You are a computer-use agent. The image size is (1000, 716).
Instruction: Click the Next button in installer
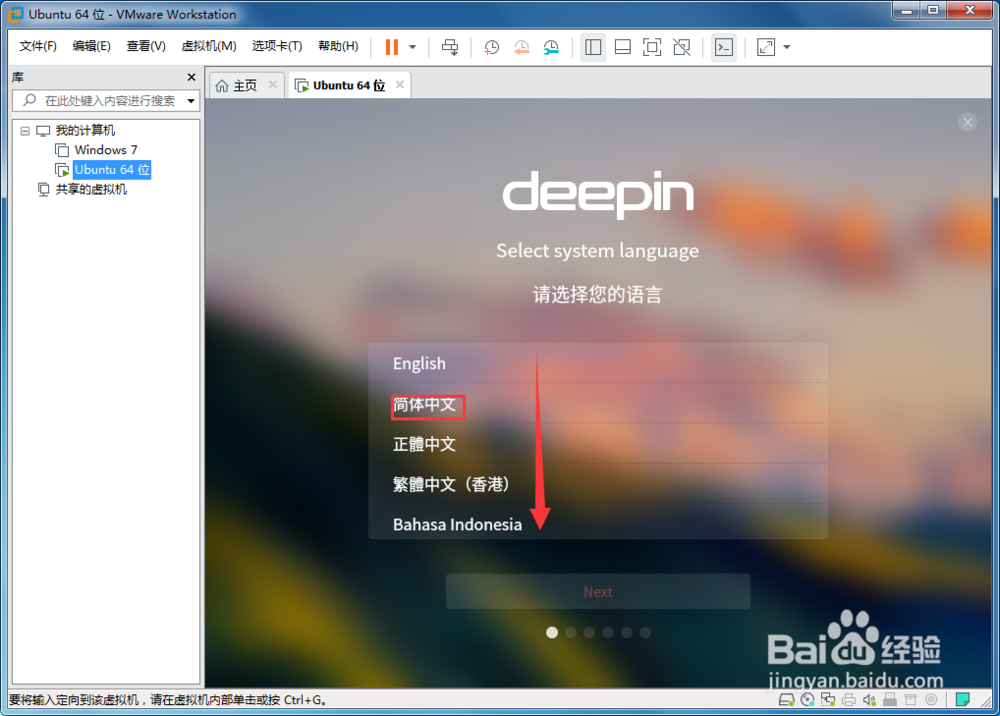pos(598,592)
